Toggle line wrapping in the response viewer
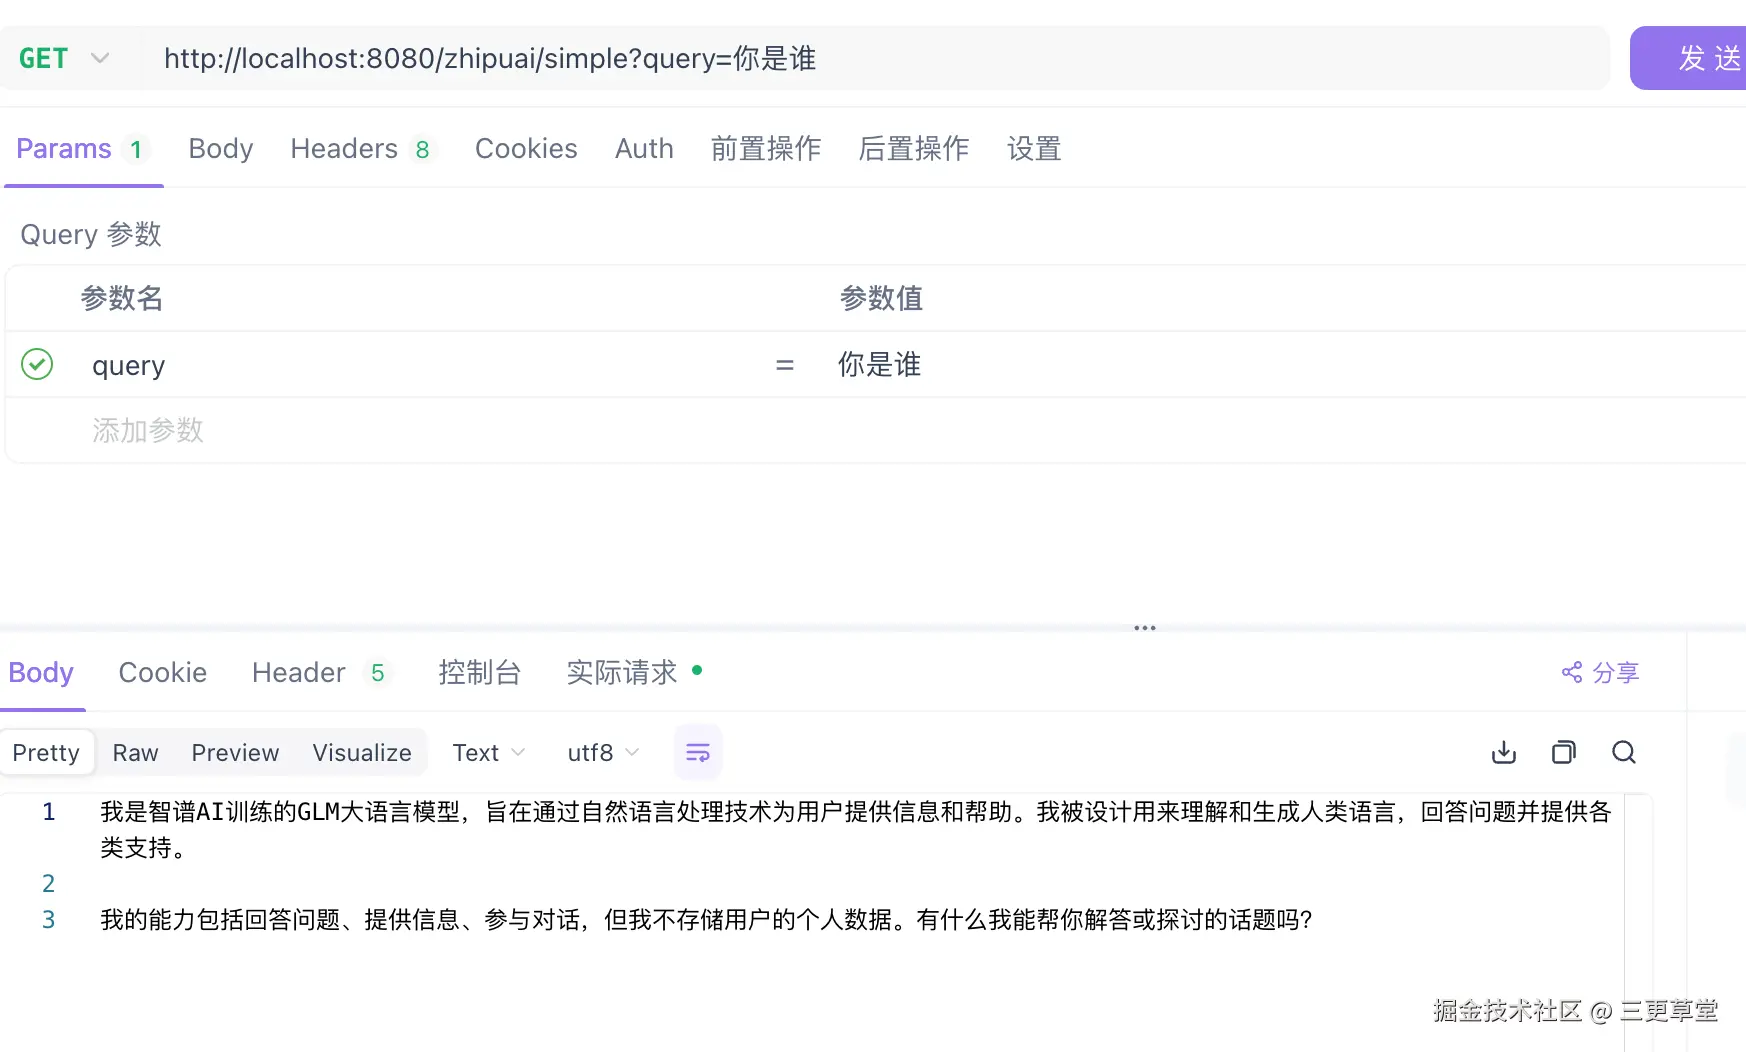 [697, 751]
